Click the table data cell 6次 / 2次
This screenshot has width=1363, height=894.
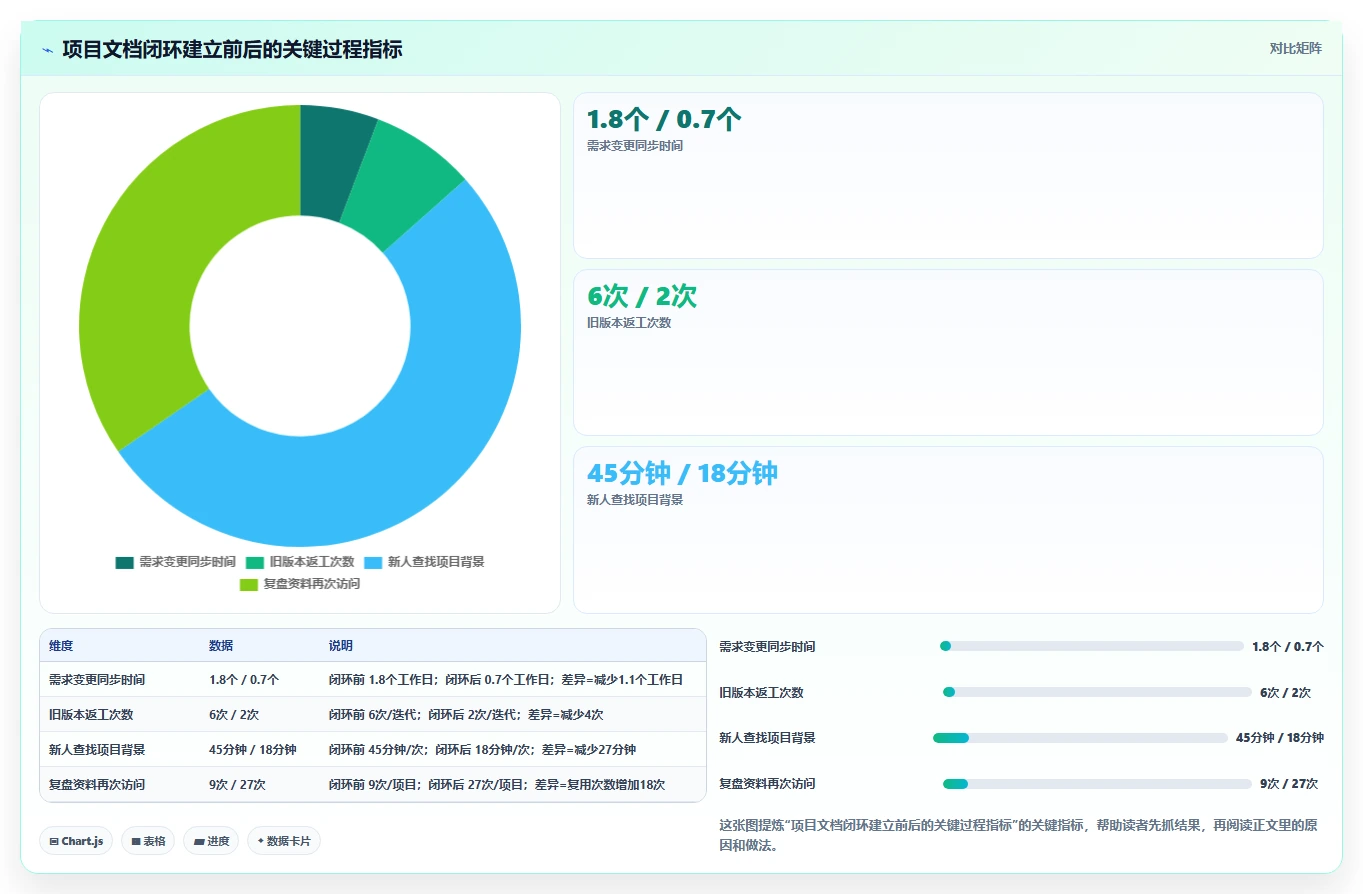[234, 715]
